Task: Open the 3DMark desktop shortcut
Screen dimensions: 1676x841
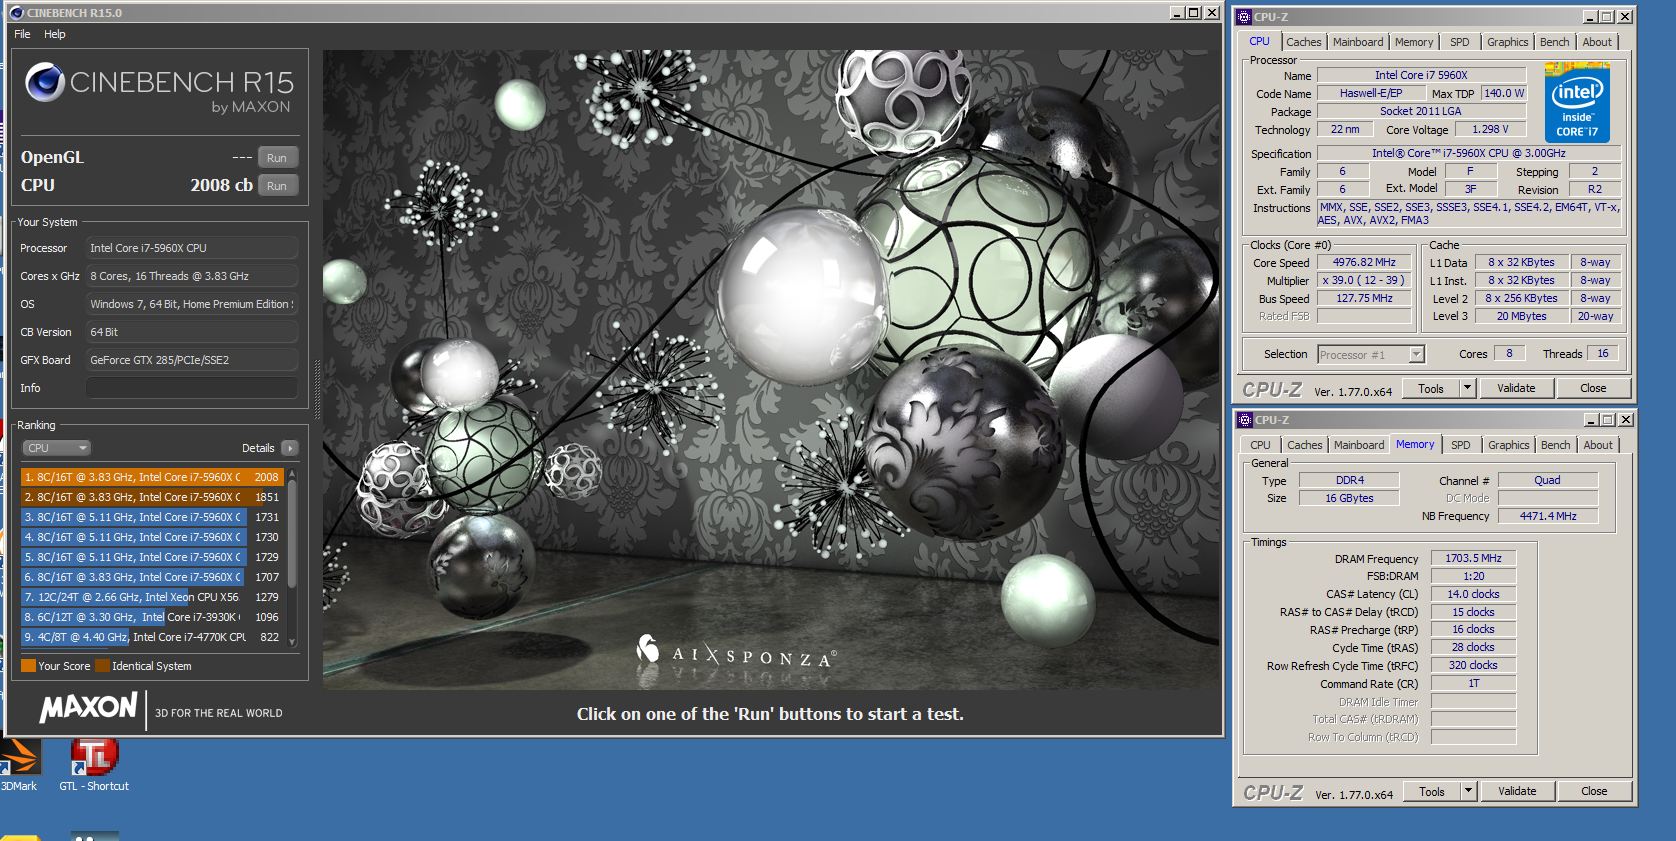Action: tap(18, 765)
